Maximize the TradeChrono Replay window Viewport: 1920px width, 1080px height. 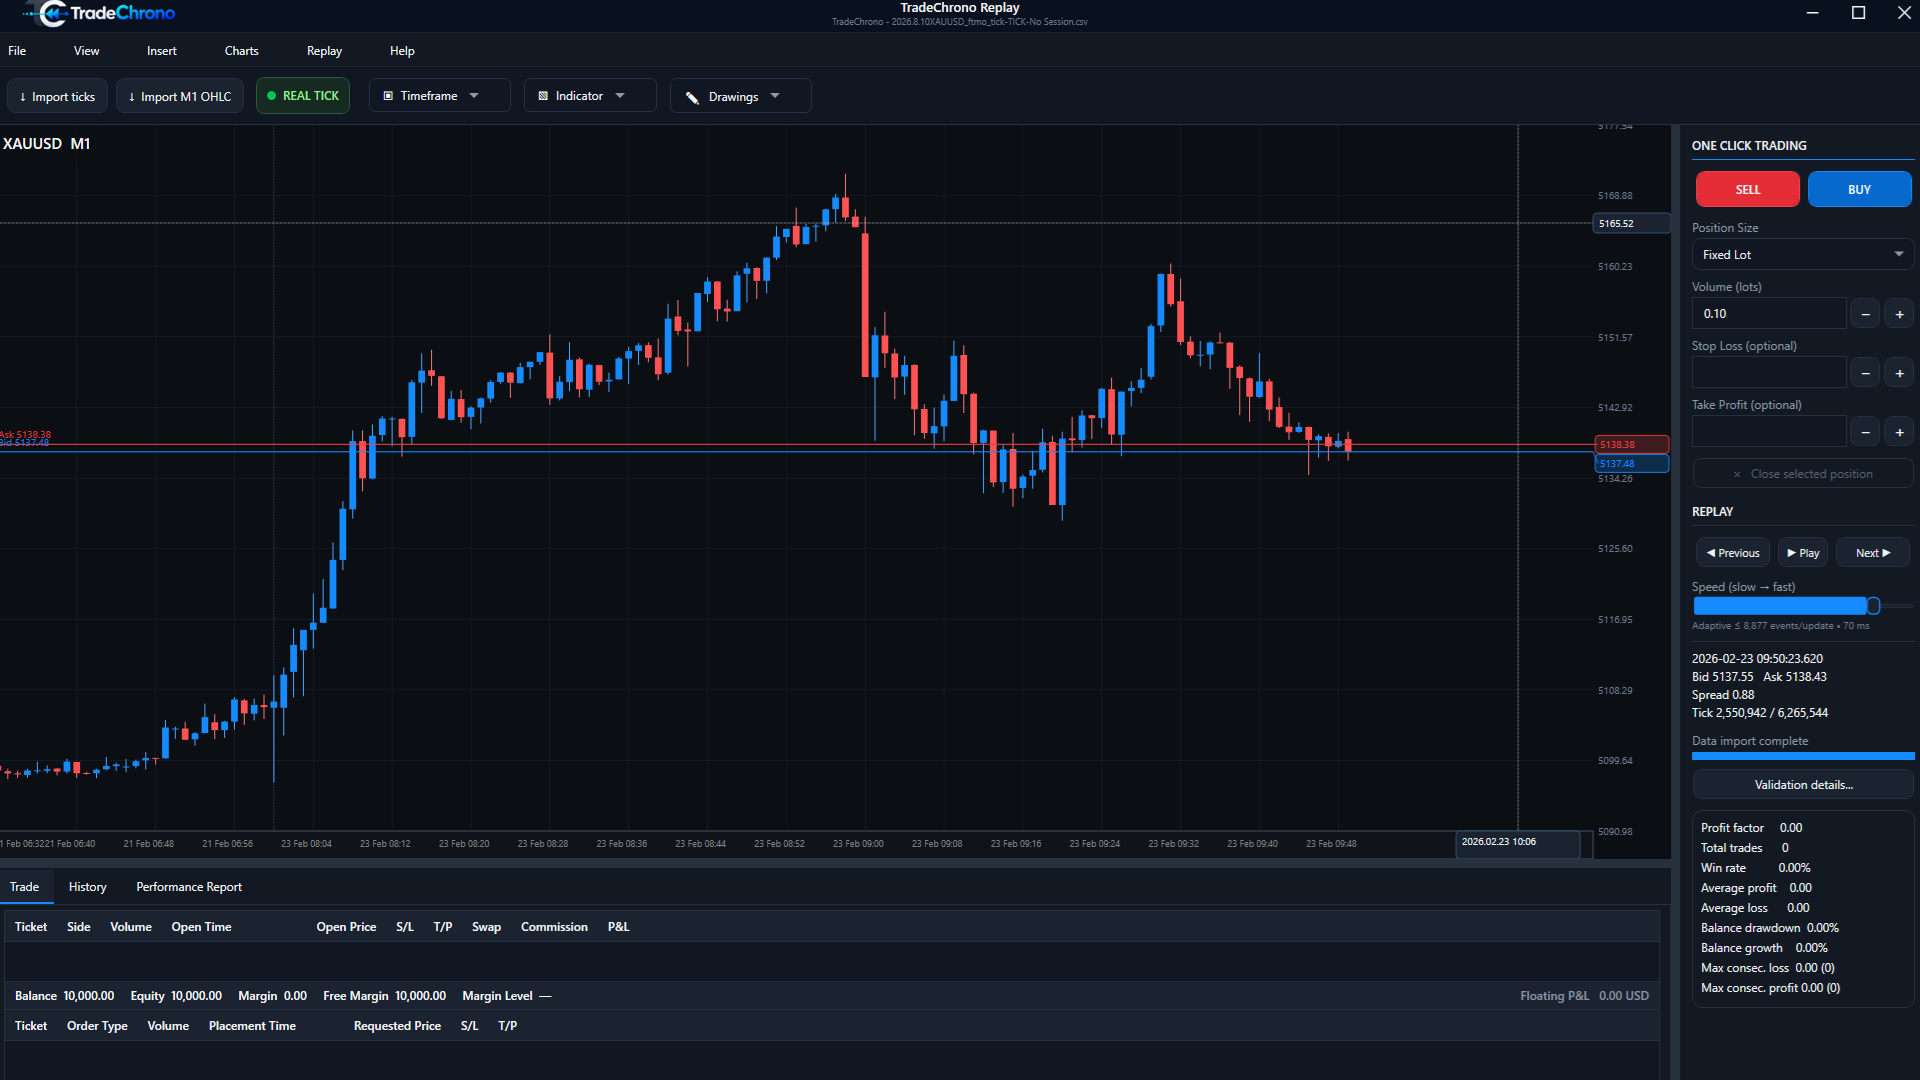click(1859, 13)
